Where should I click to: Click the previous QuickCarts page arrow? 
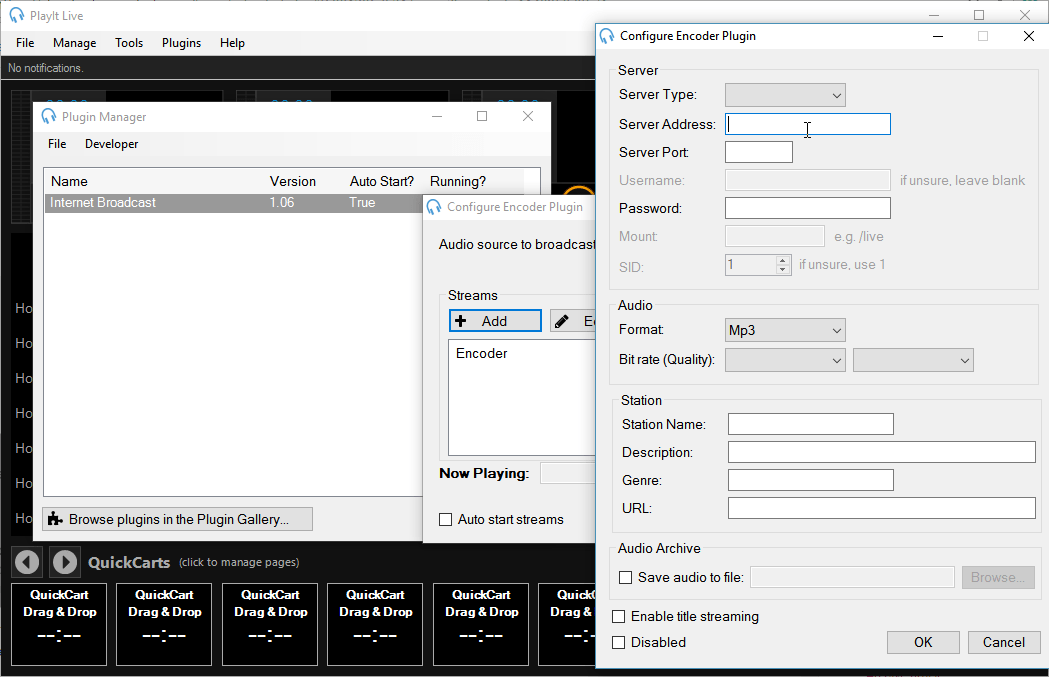pyautogui.click(x=26, y=562)
